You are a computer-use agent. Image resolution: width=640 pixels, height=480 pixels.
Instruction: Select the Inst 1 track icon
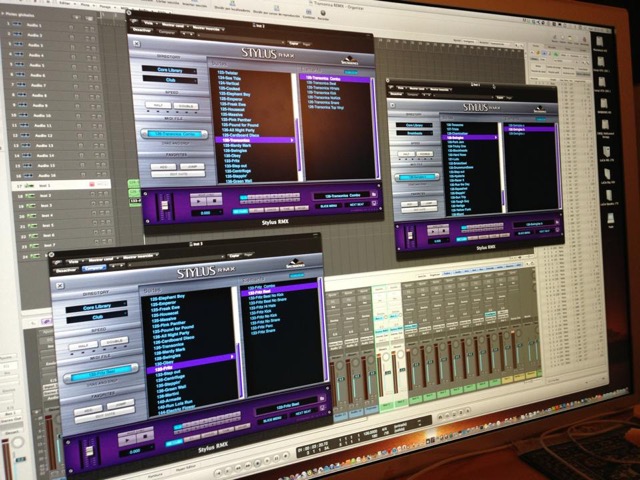29,186
